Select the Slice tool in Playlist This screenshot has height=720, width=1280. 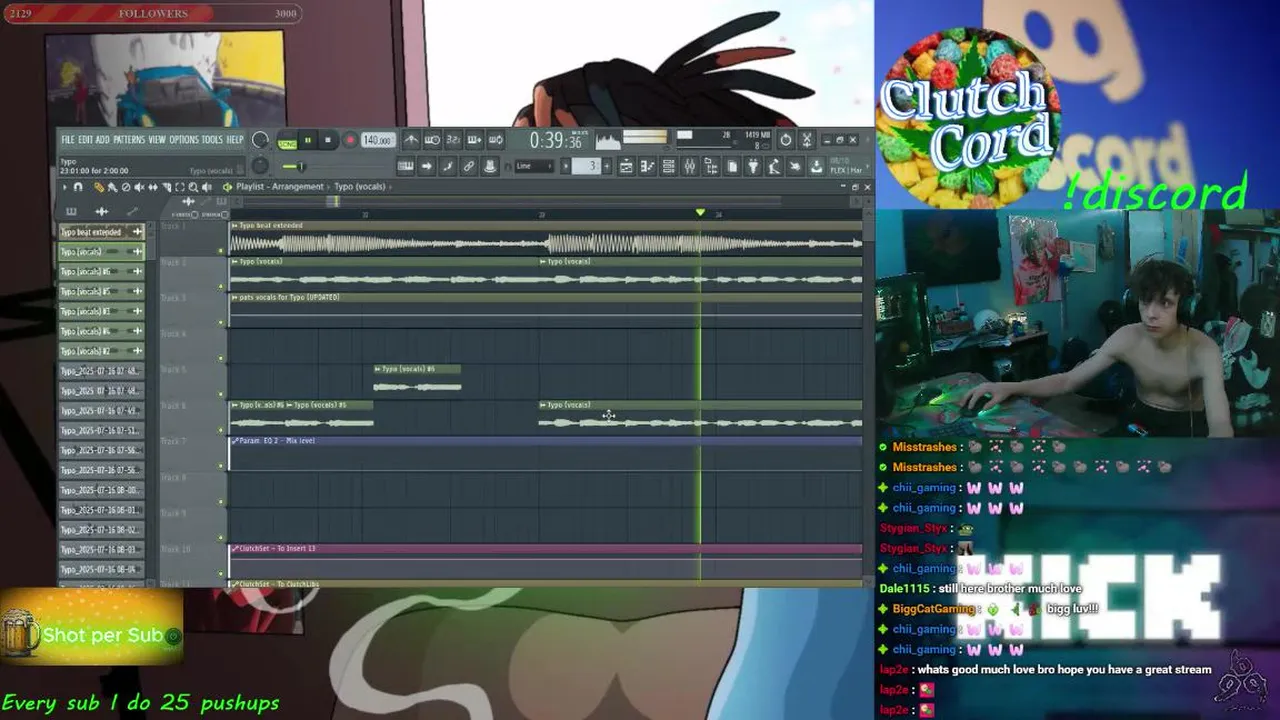click(x=167, y=187)
